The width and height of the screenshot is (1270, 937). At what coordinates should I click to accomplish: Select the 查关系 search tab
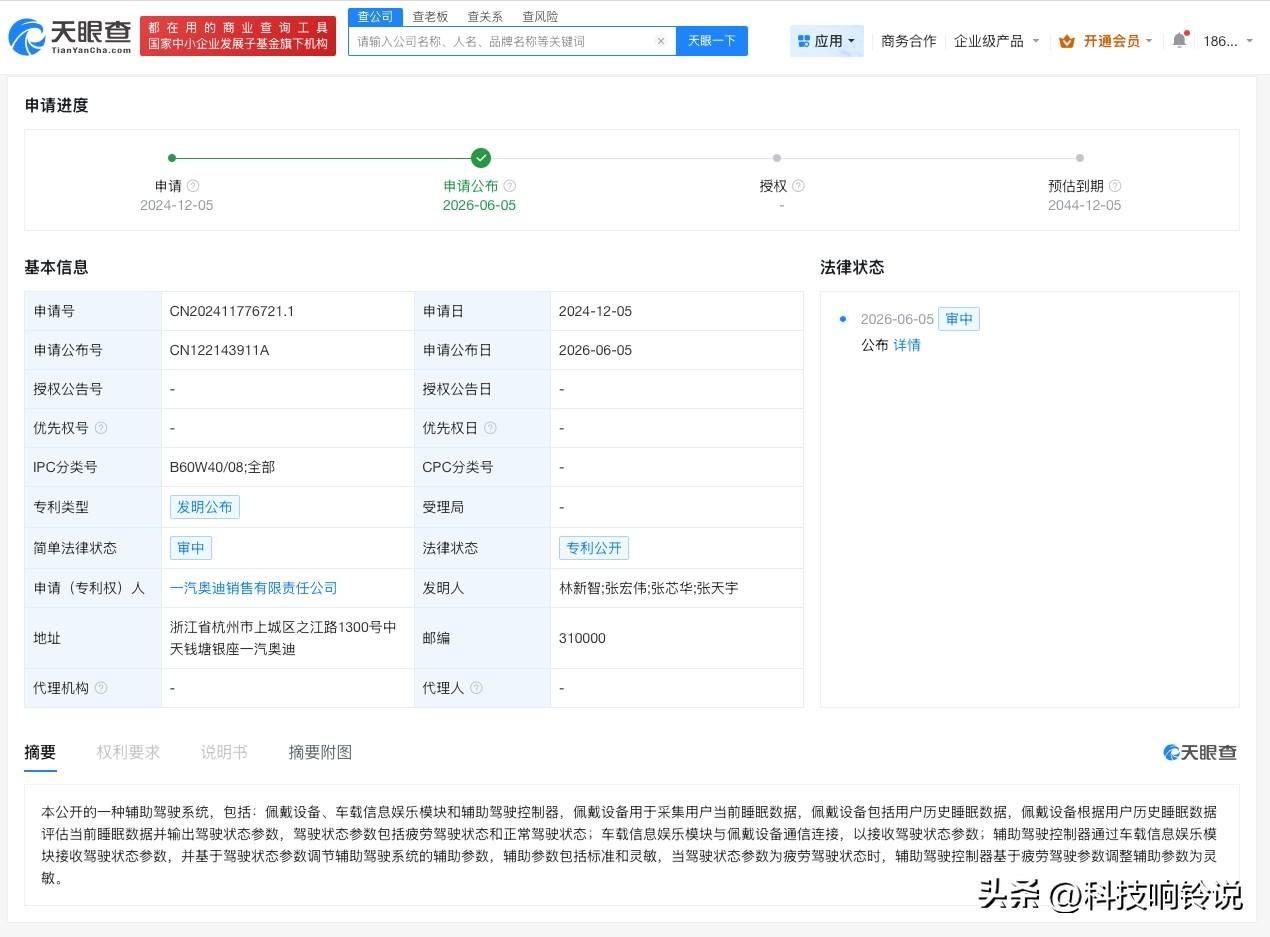tap(485, 17)
